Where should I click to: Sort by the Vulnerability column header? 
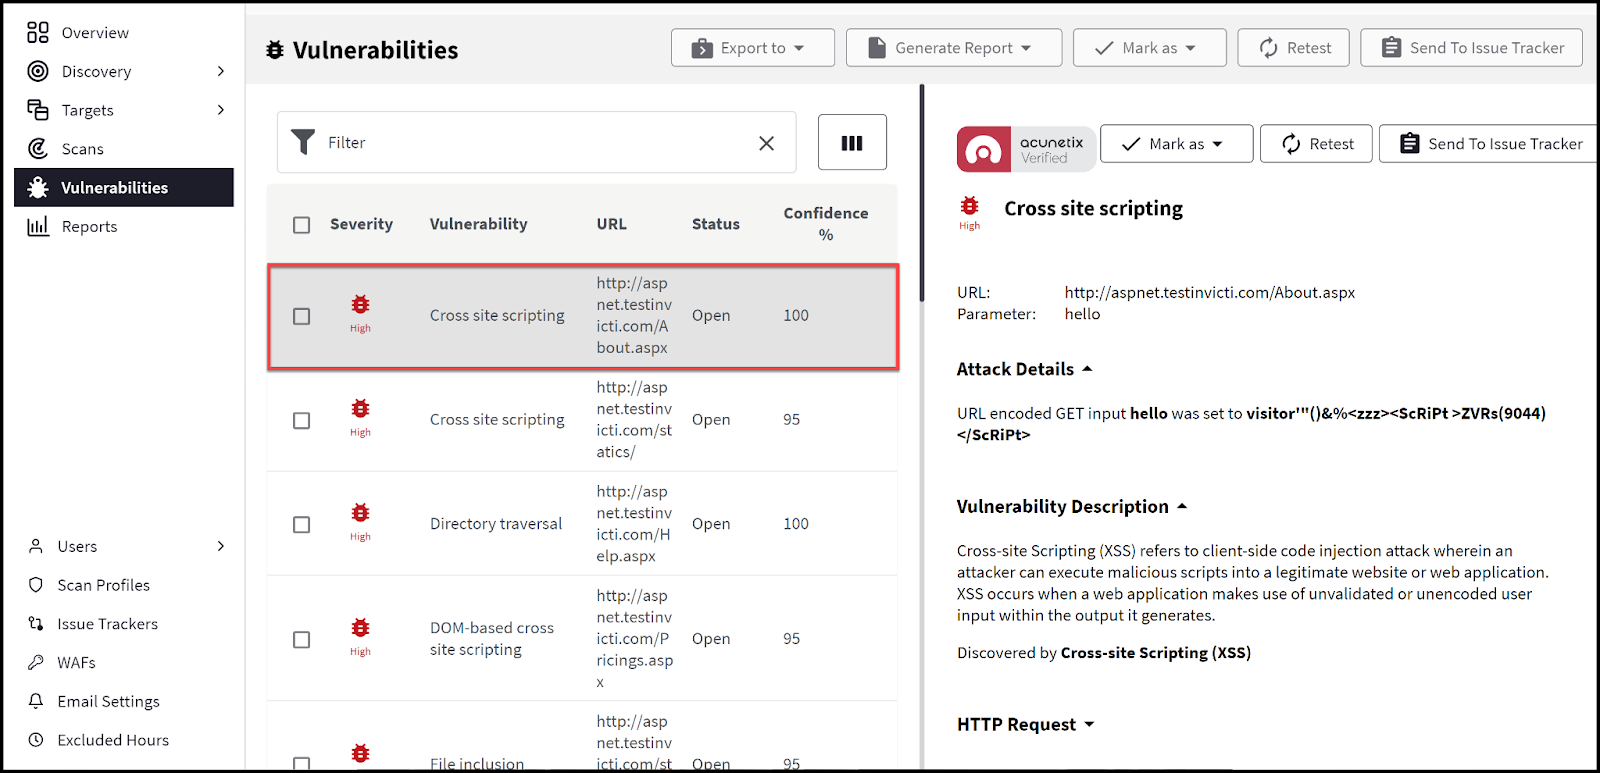[x=478, y=224]
